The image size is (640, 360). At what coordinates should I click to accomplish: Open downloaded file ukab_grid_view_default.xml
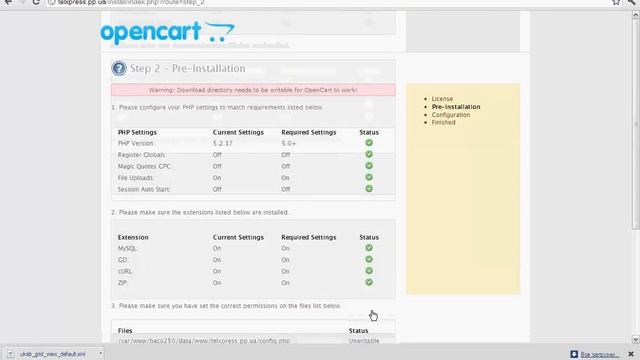click(x=52, y=354)
